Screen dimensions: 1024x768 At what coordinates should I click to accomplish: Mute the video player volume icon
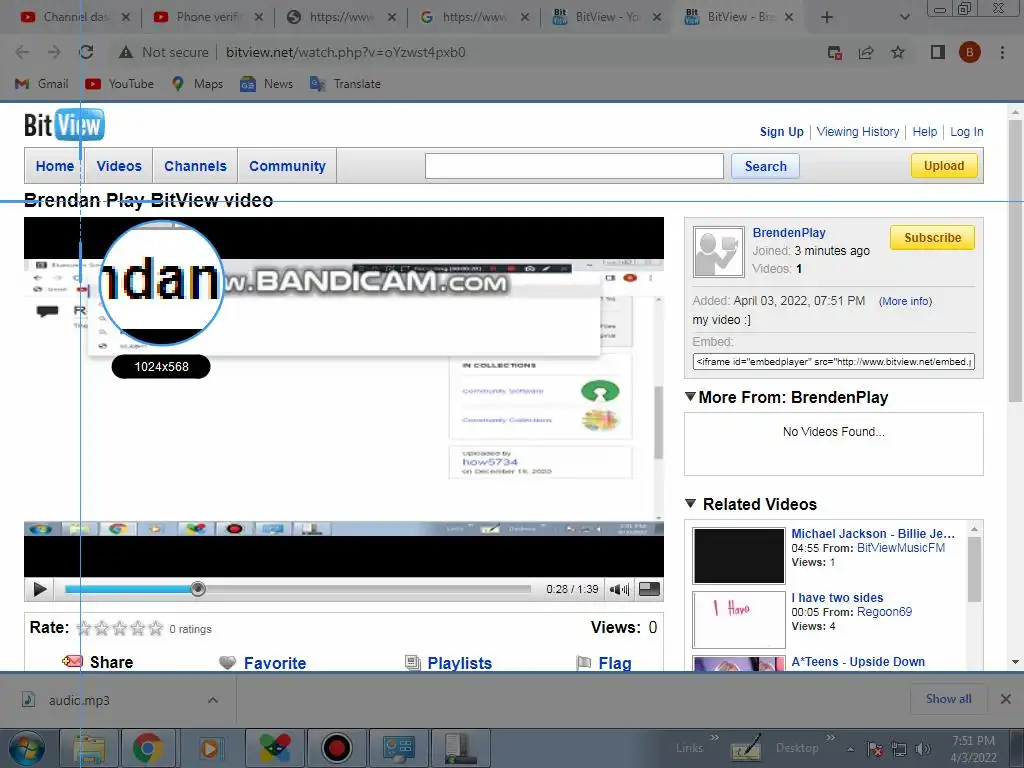point(619,590)
